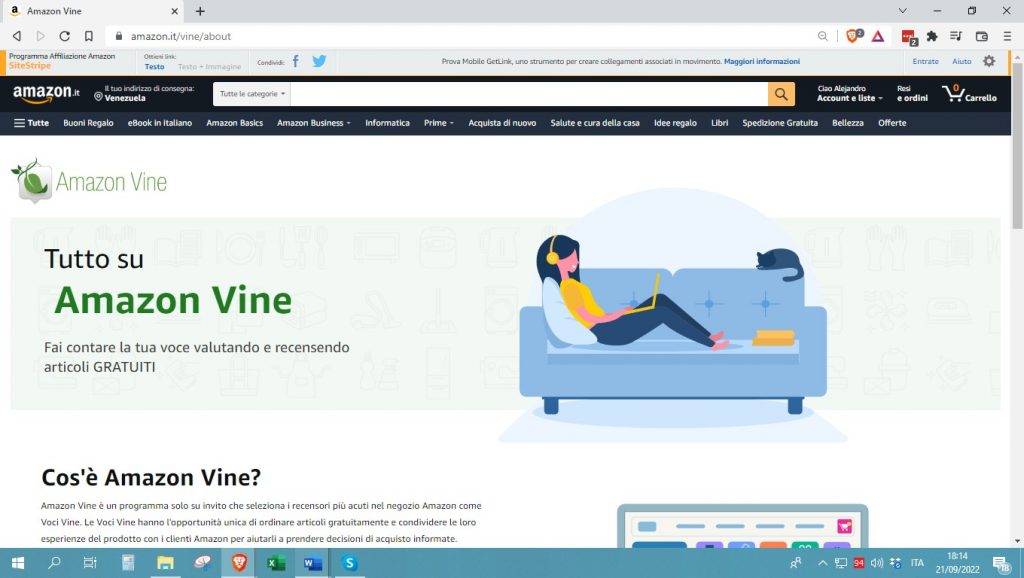Open the Brave Wallet icon

pos(981,35)
